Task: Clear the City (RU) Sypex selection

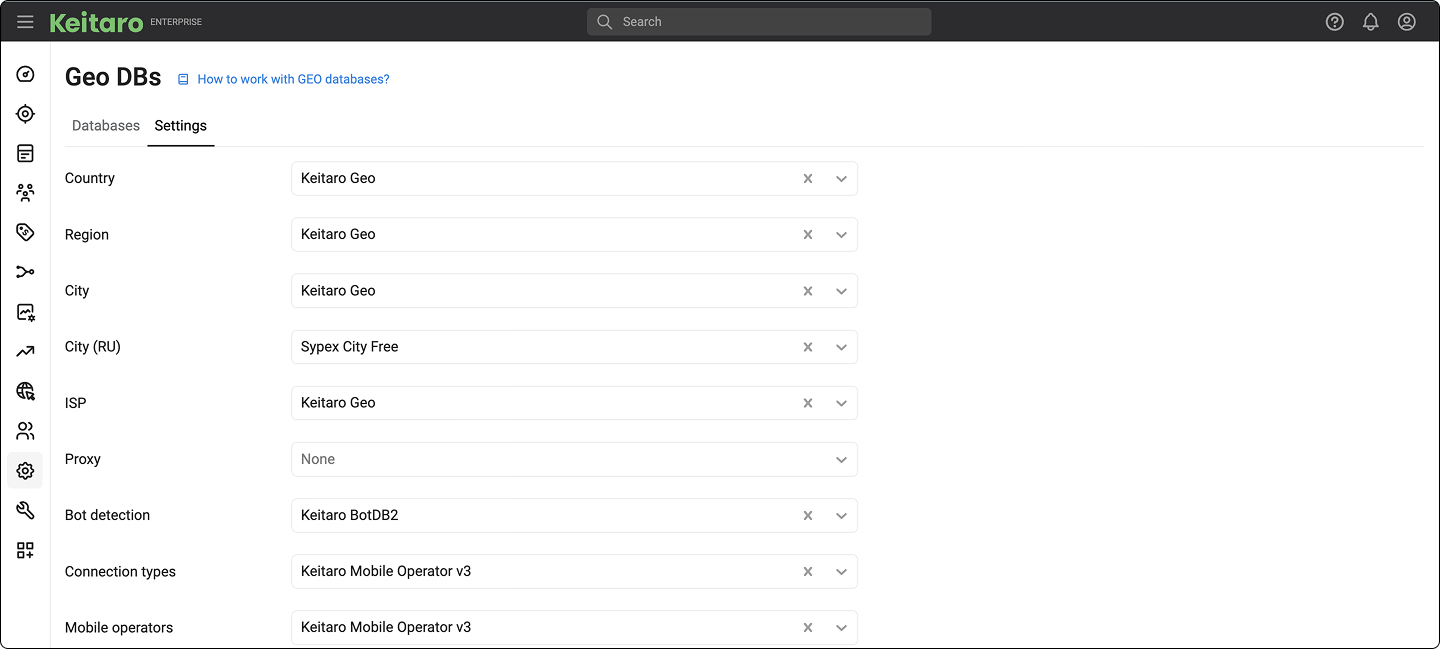Action: click(x=808, y=347)
